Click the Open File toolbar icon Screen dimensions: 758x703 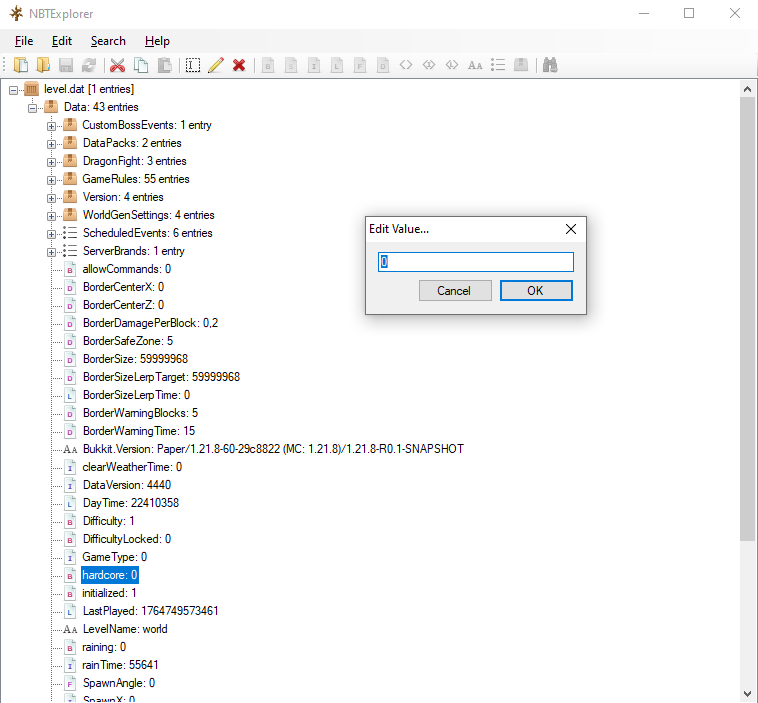(20, 65)
